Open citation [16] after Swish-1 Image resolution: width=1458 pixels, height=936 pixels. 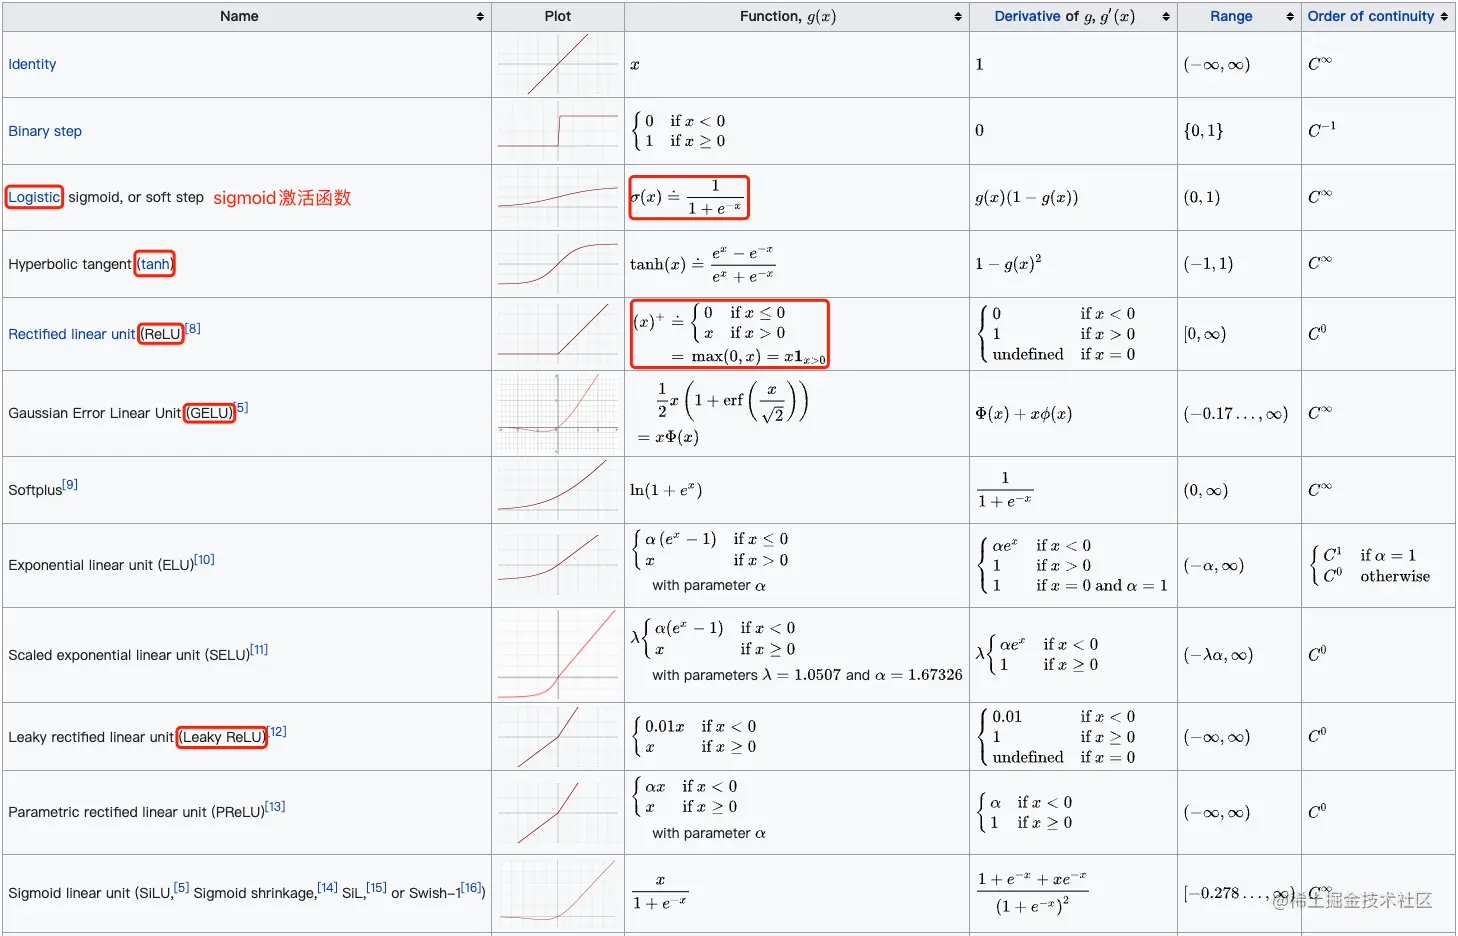(471, 887)
